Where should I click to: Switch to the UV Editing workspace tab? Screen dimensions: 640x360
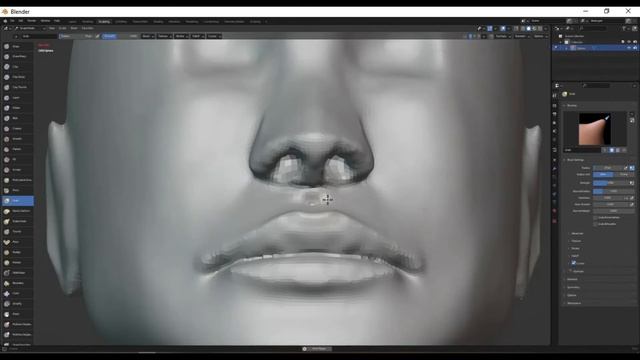pos(121,22)
